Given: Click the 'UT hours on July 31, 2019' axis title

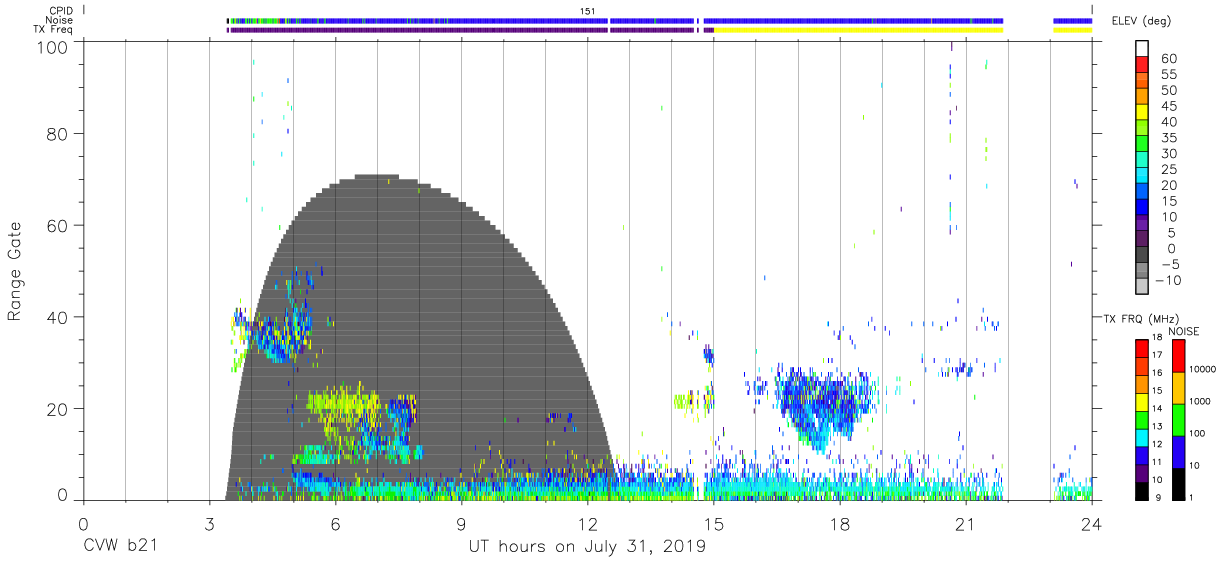Looking at the screenshot, I should [x=587, y=547].
